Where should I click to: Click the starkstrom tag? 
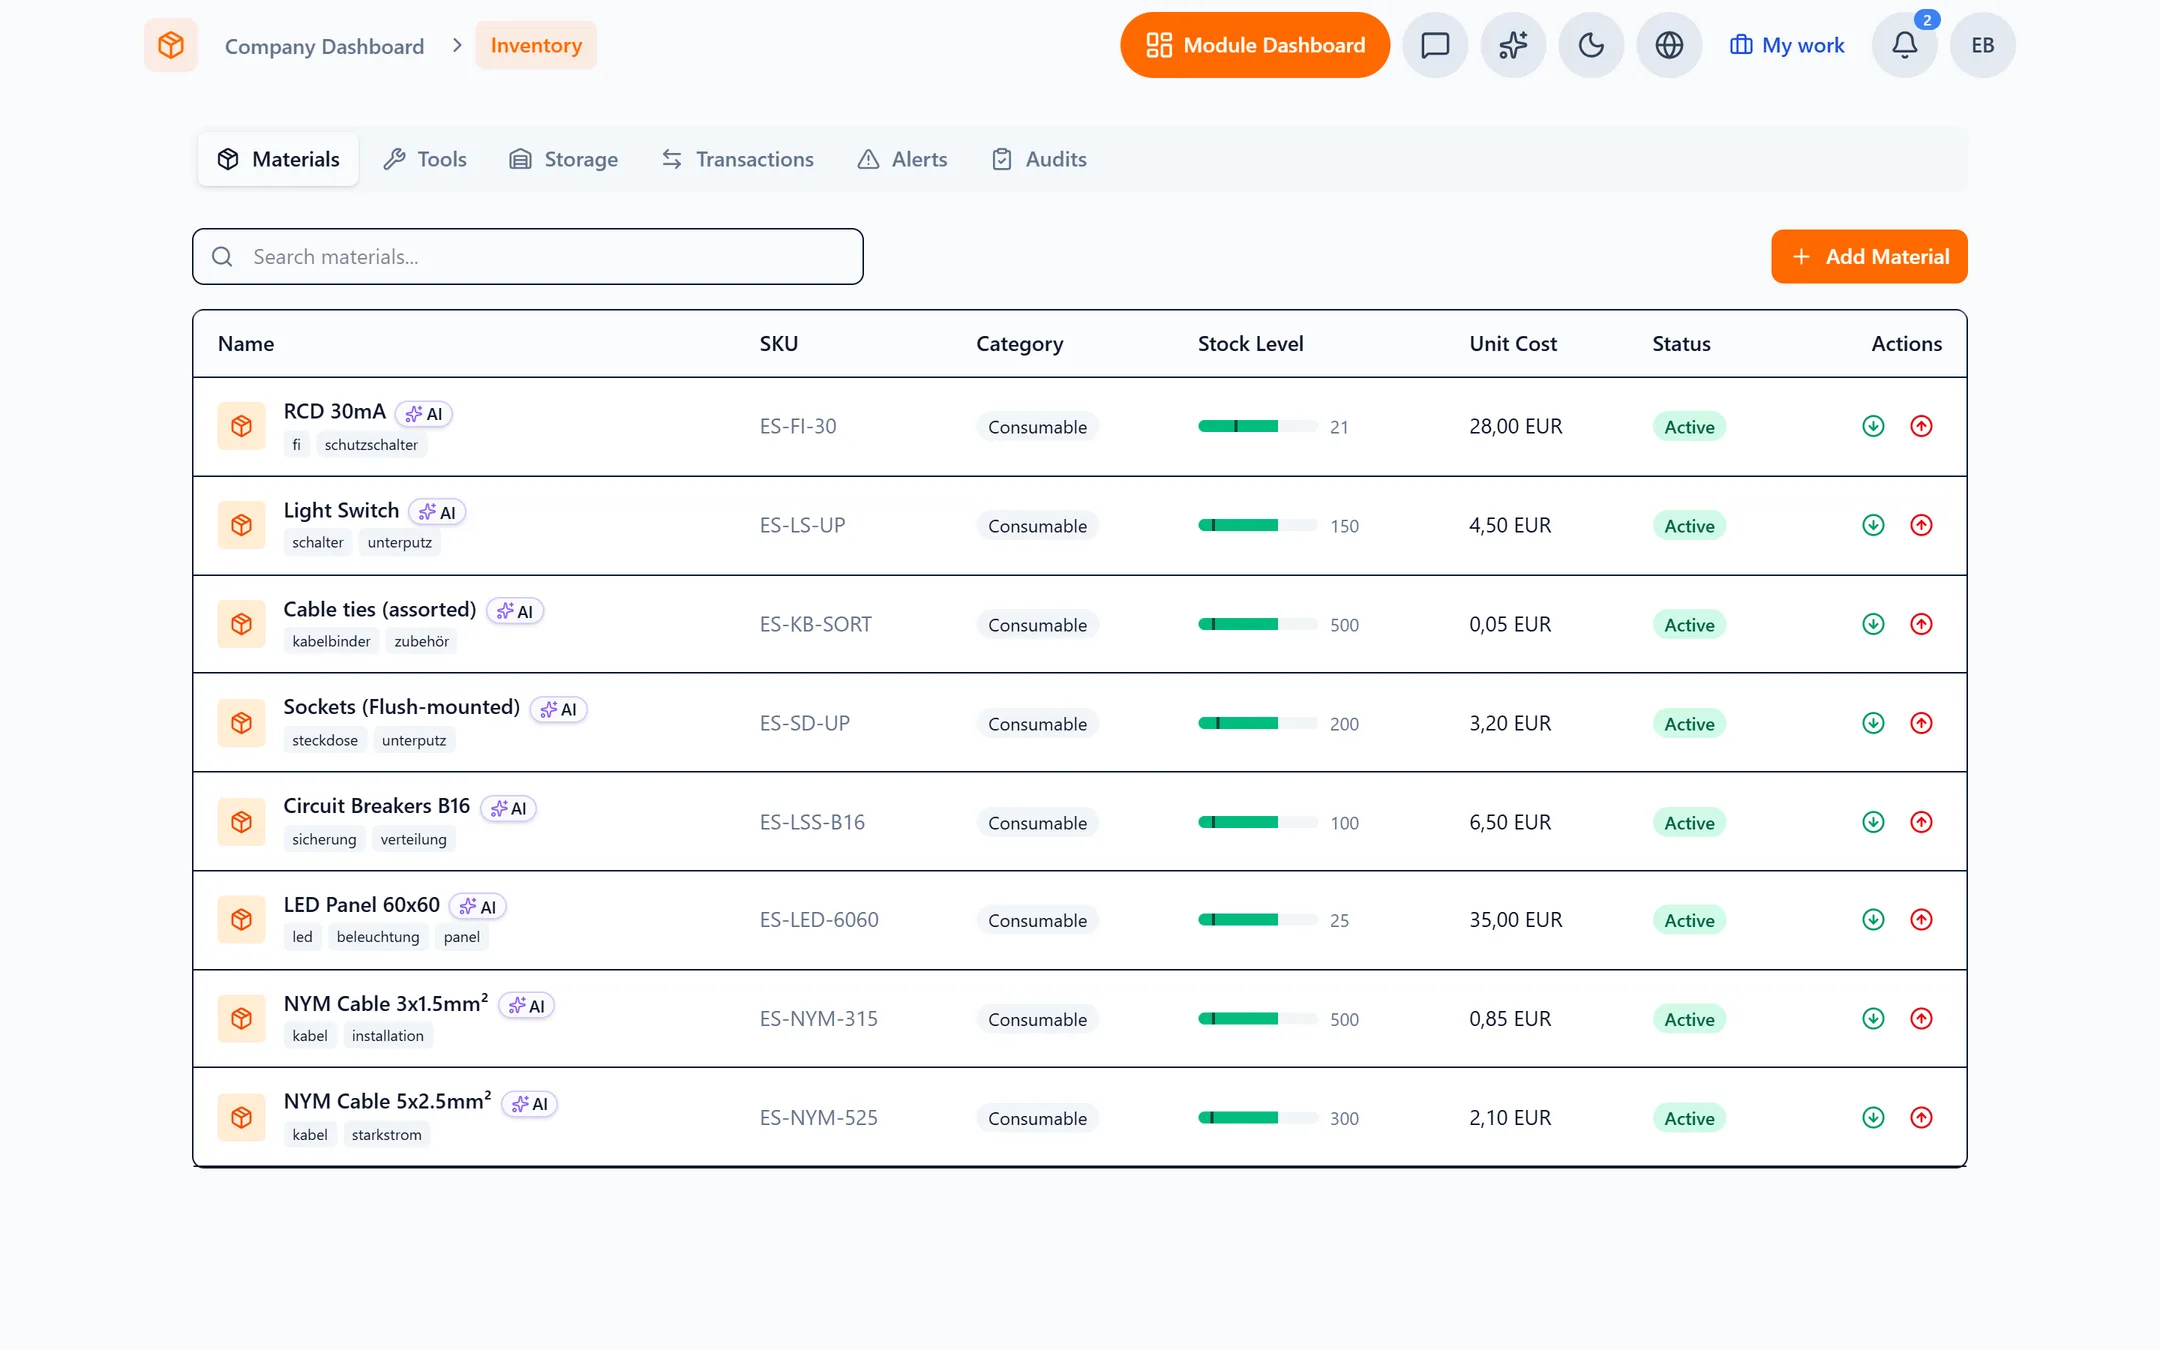pos(386,1135)
